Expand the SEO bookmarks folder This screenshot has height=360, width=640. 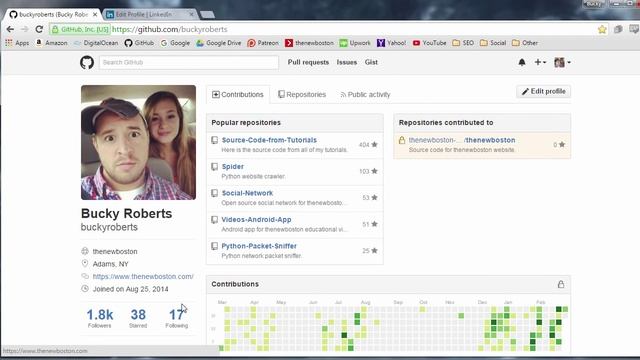463,43
